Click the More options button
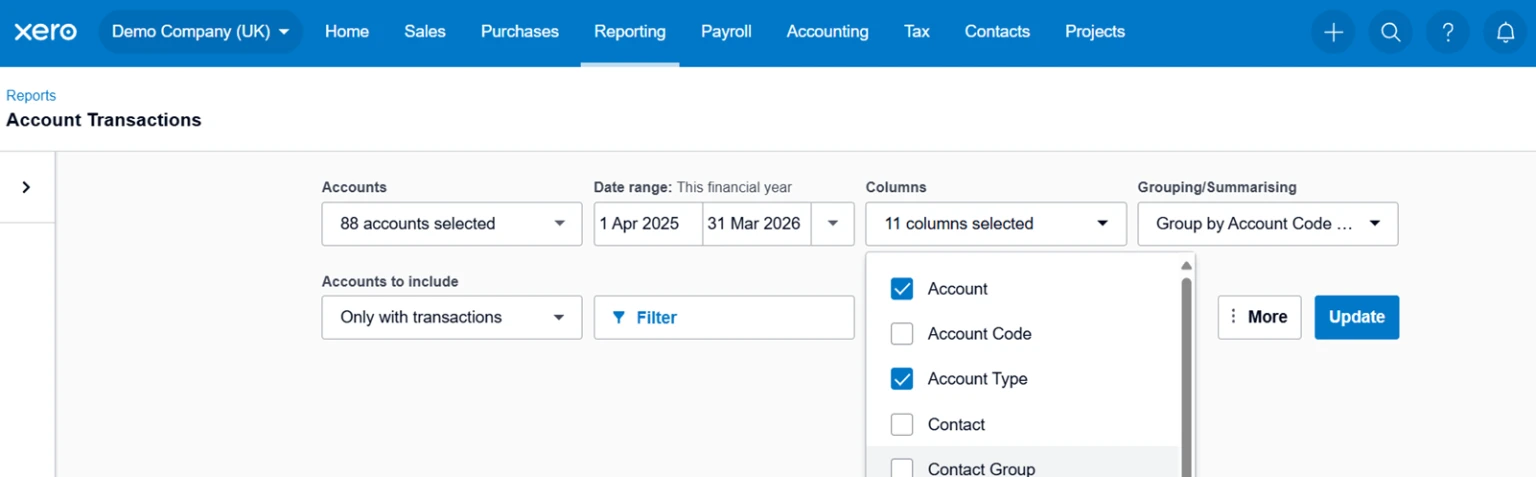 point(1259,317)
